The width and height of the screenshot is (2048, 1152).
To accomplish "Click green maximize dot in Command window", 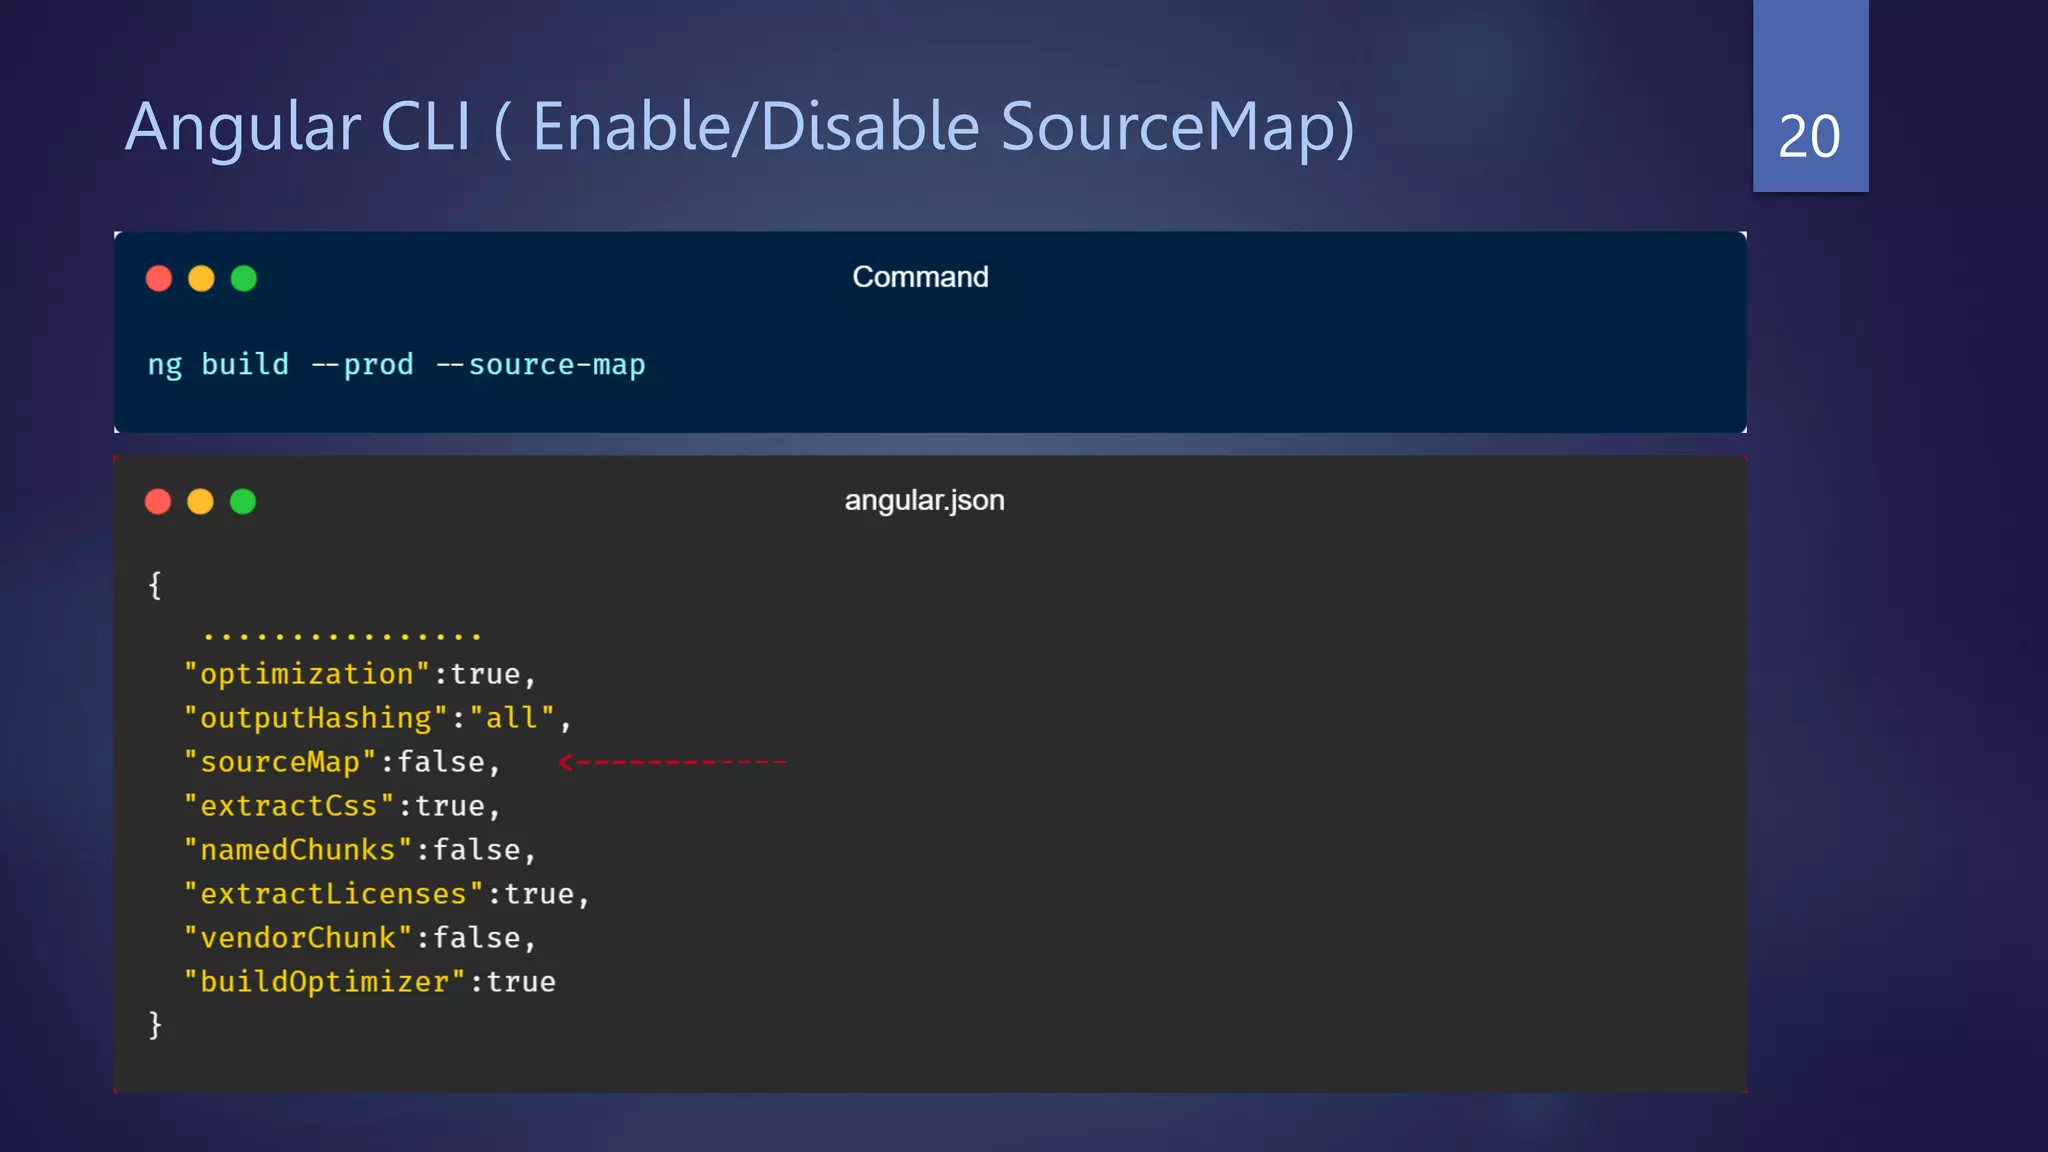I will [244, 278].
